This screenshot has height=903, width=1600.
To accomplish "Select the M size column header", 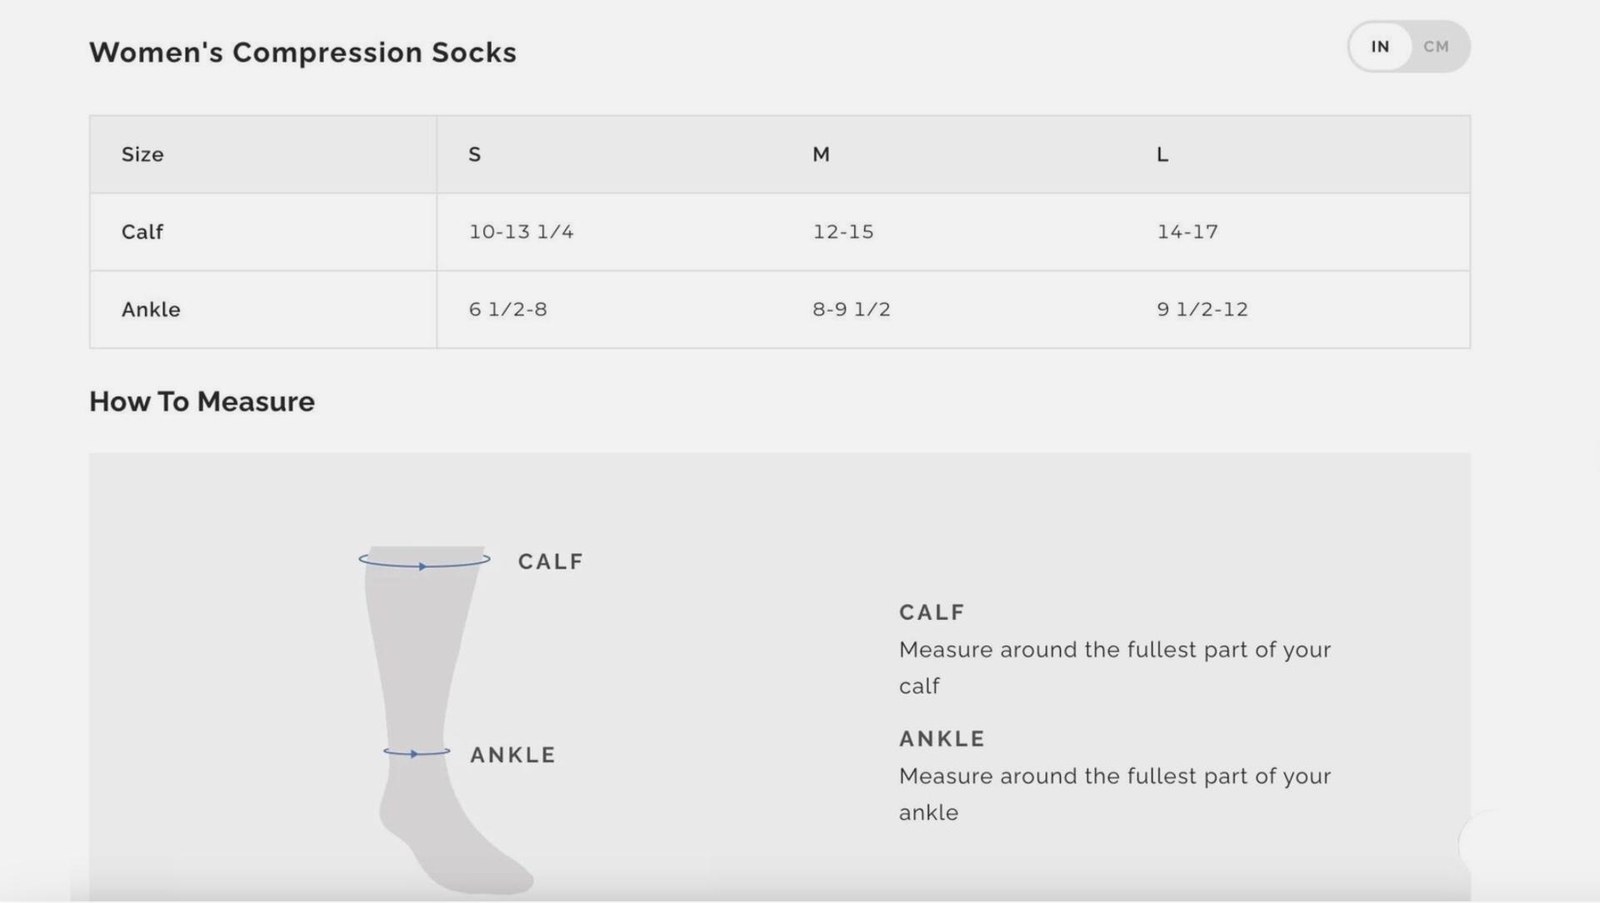I will pyautogui.click(x=821, y=155).
